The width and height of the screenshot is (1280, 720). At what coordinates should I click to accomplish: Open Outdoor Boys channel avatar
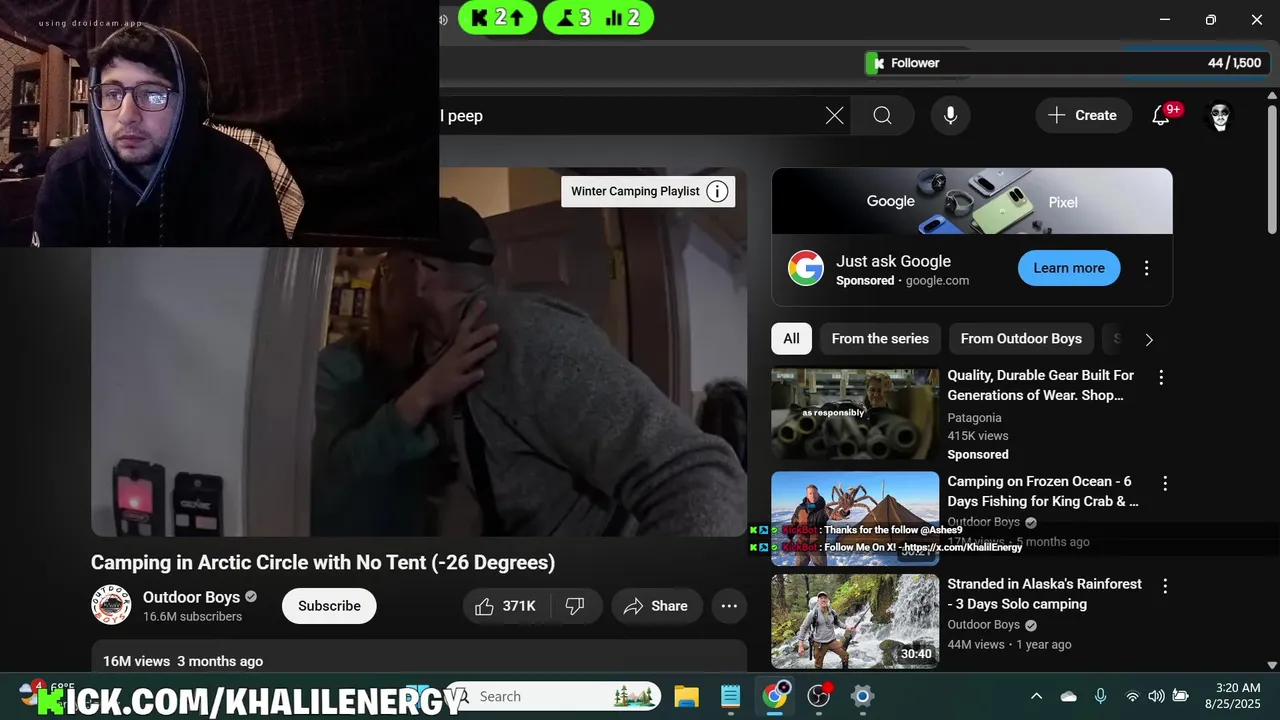click(x=111, y=605)
